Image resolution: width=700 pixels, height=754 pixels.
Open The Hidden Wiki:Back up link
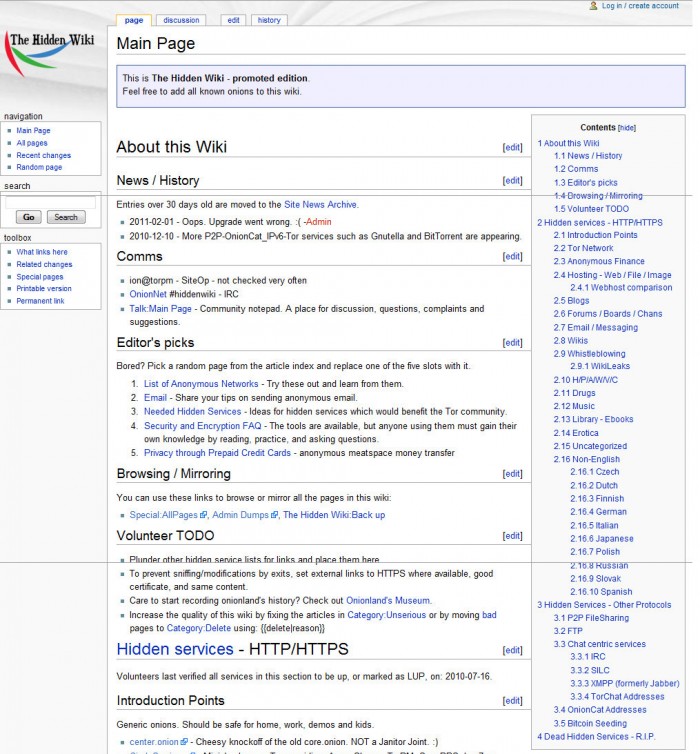(x=334, y=515)
